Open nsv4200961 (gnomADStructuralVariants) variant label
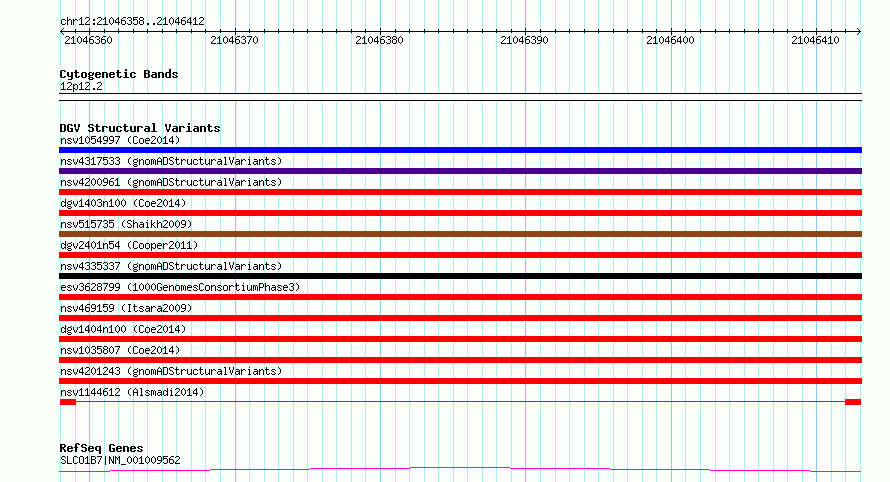The width and height of the screenshot is (890, 482). (171, 182)
